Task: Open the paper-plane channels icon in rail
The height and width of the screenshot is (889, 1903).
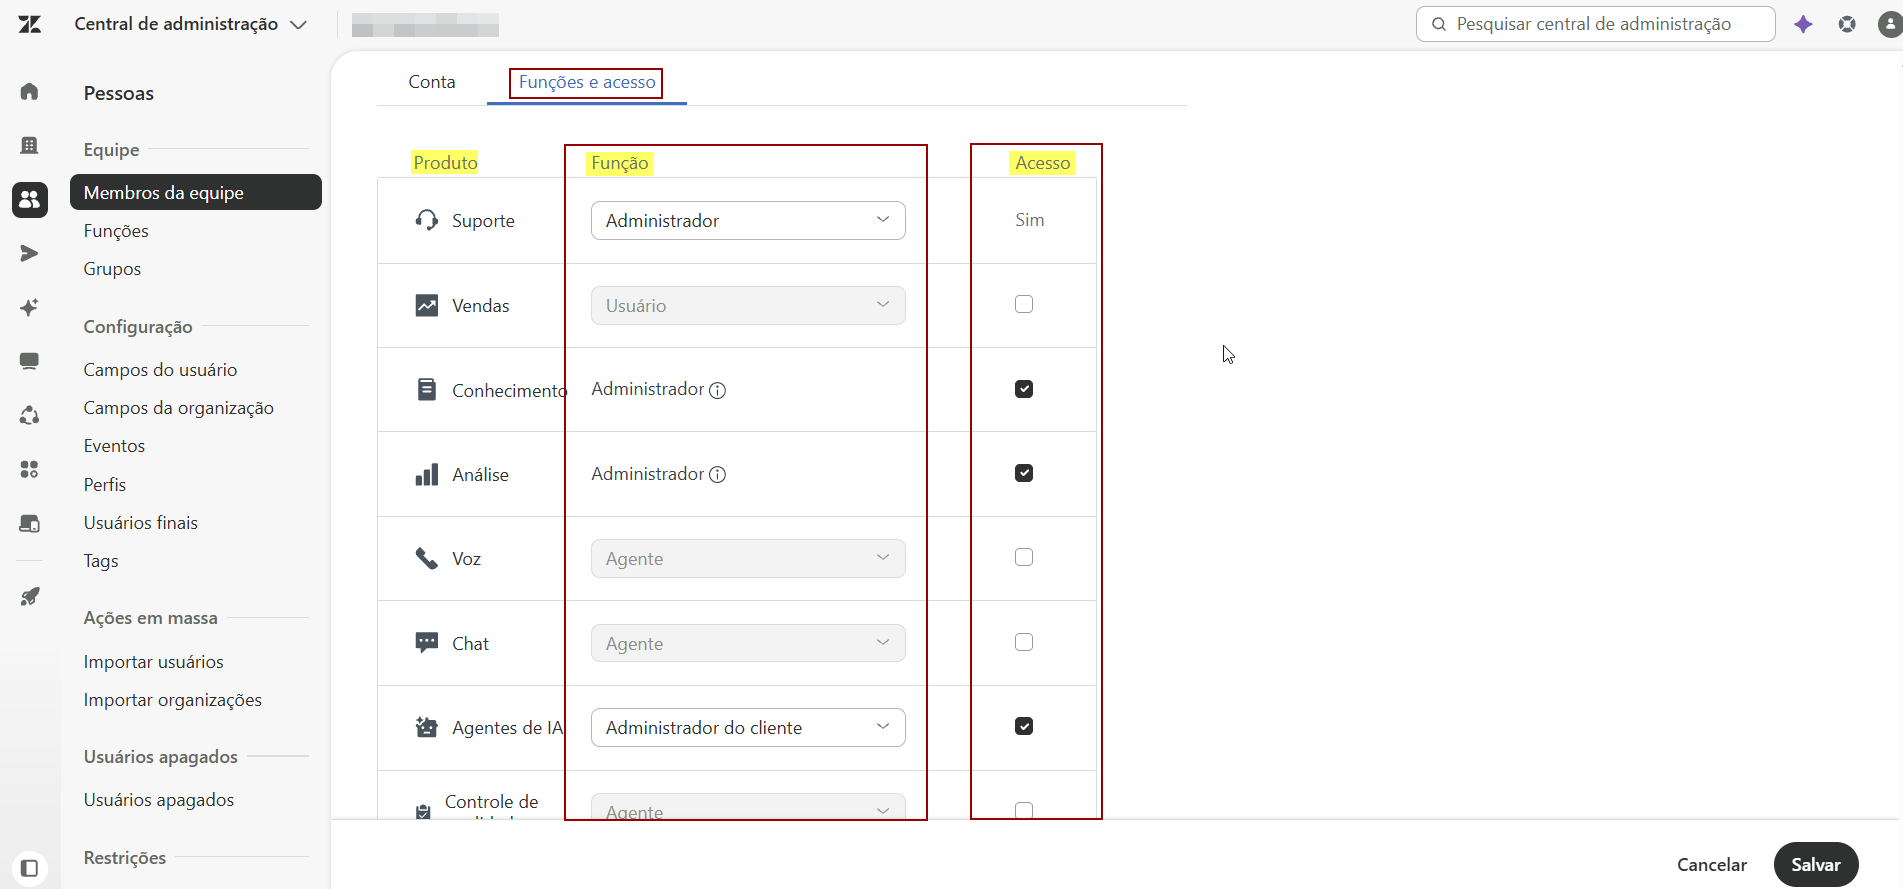Action: coord(30,254)
